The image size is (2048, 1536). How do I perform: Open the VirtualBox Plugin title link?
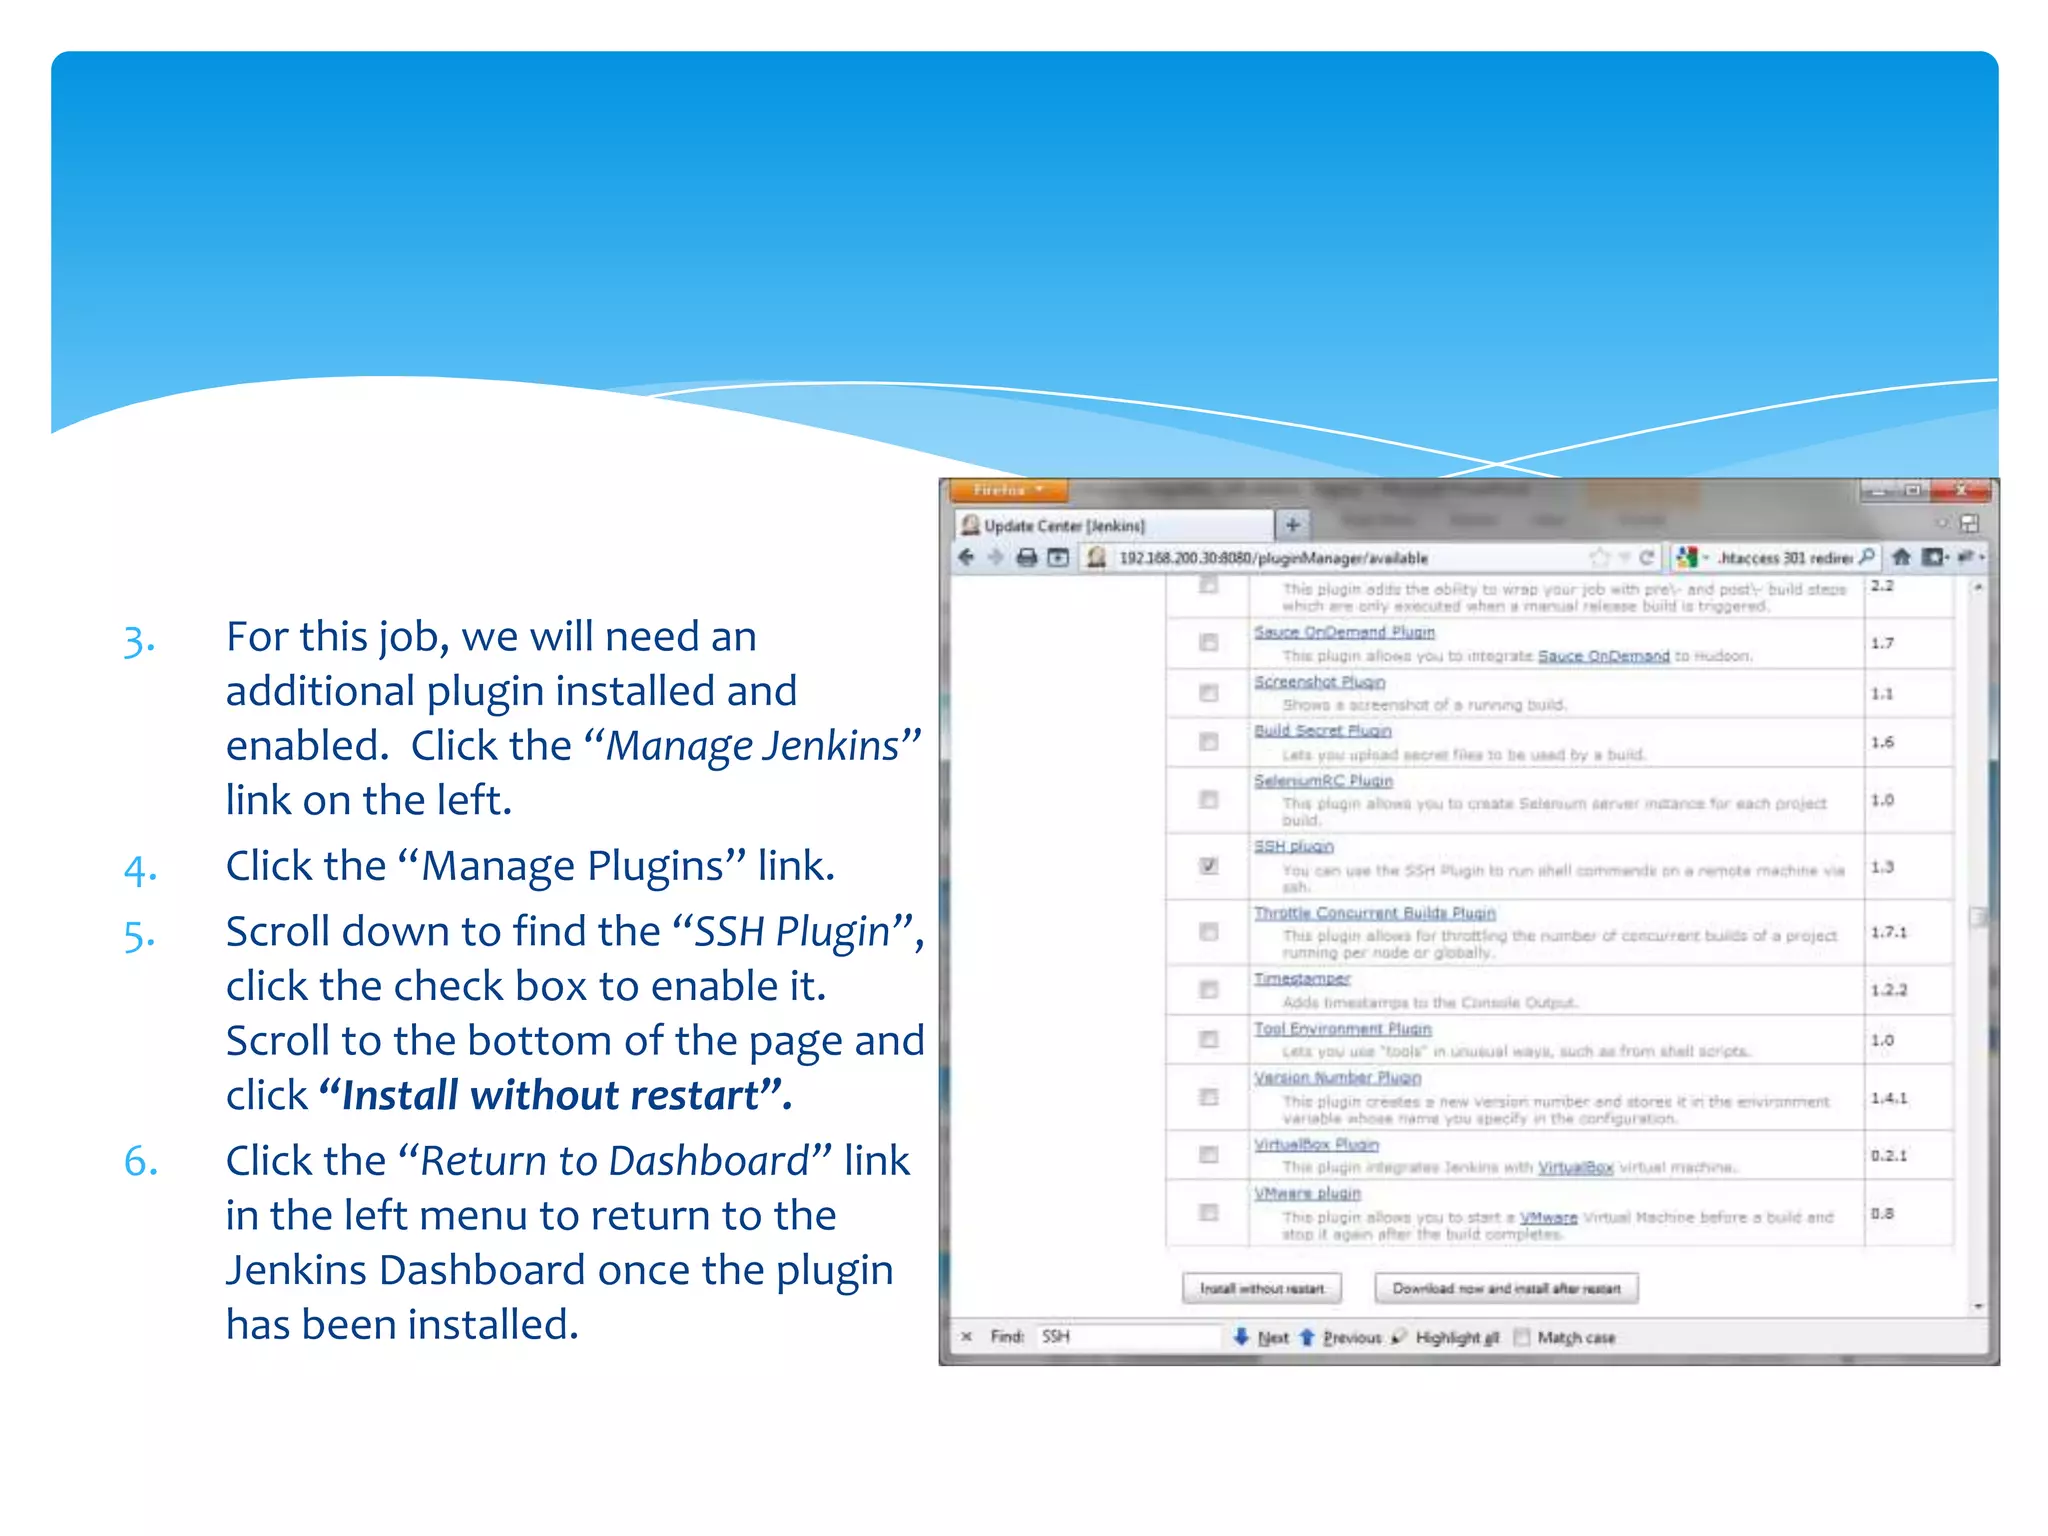pos(1316,1145)
